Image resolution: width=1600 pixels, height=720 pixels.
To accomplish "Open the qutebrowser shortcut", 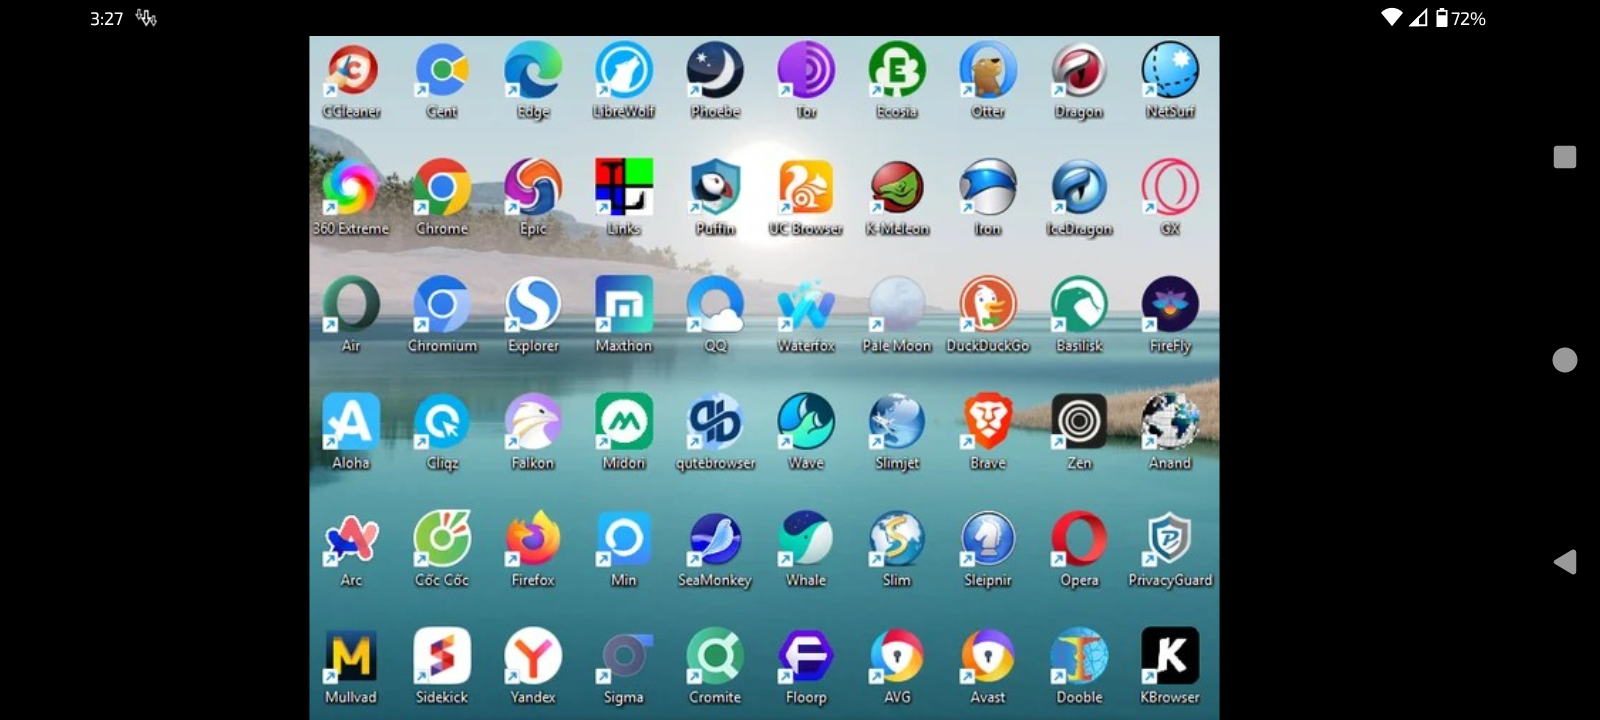I will pyautogui.click(x=715, y=421).
